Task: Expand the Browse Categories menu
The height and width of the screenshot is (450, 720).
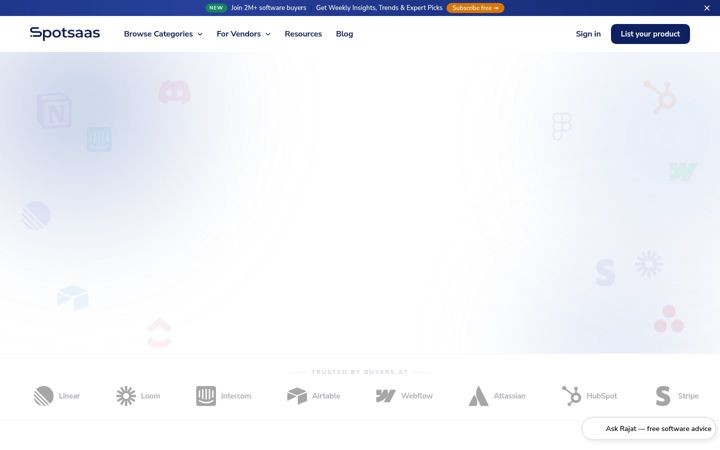Action: (x=163, y=34)
